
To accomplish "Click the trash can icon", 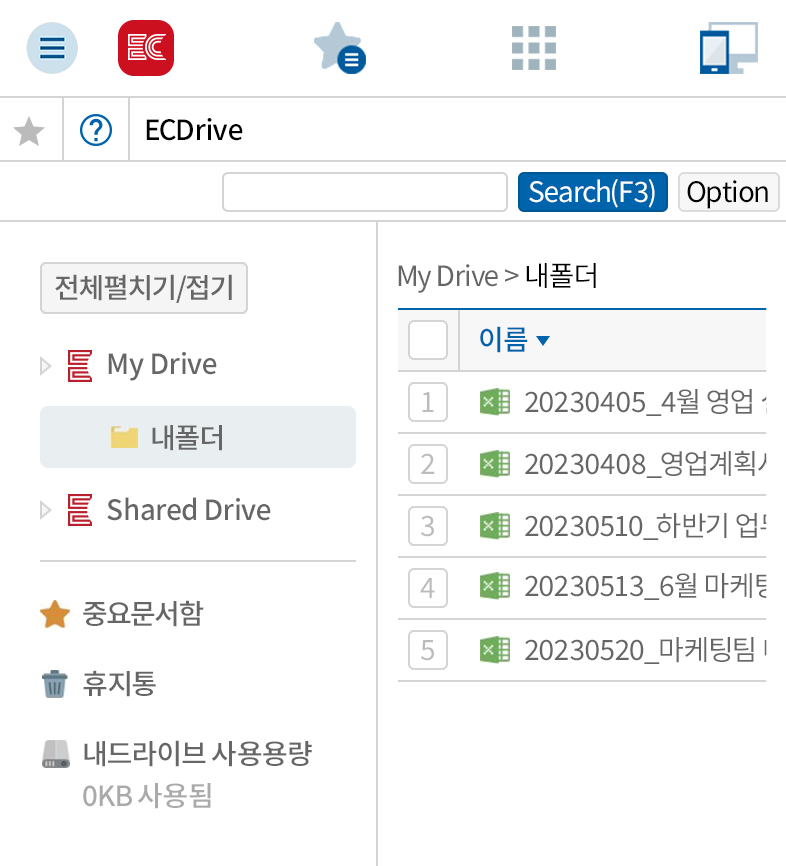I will click(55, 684).
